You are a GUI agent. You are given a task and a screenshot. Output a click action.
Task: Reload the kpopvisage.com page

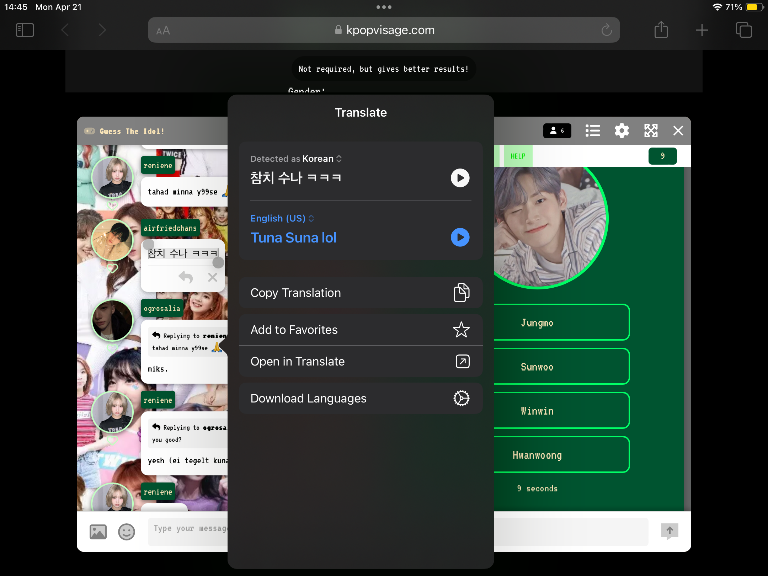pyautogui.click(x=606, y=30)
